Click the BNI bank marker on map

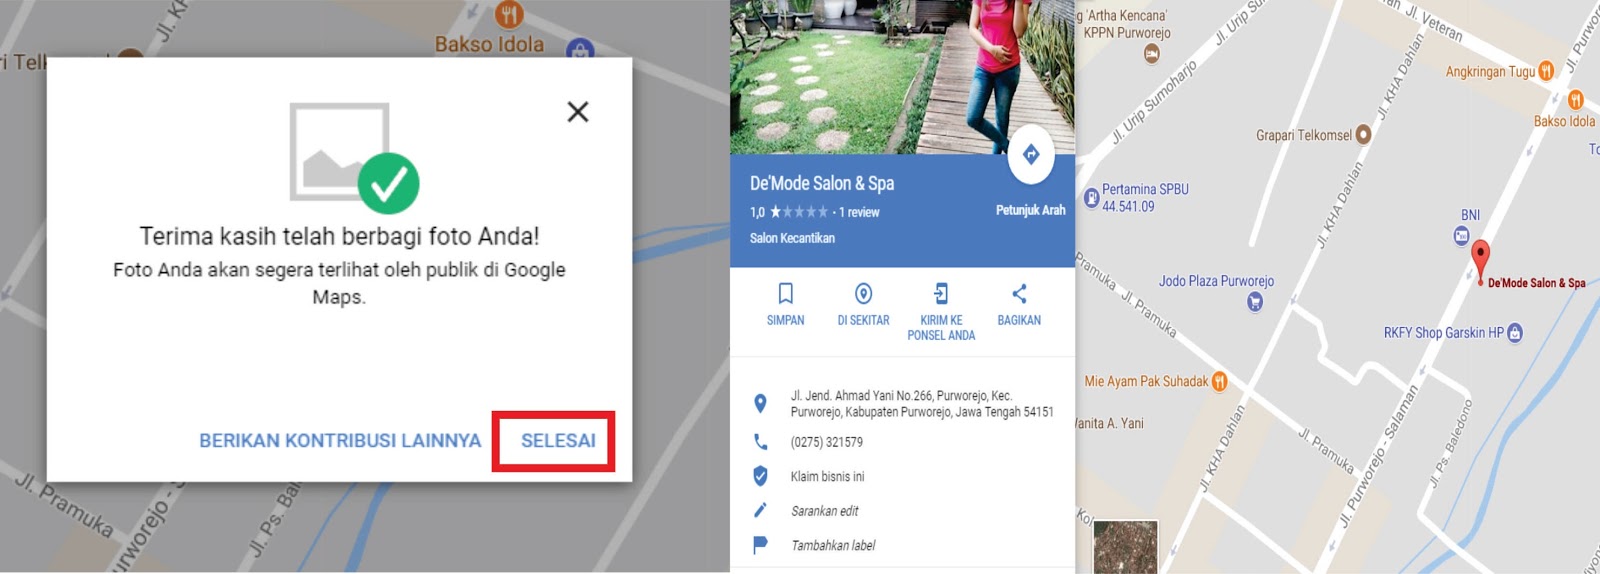click(x=1462, y=236)
